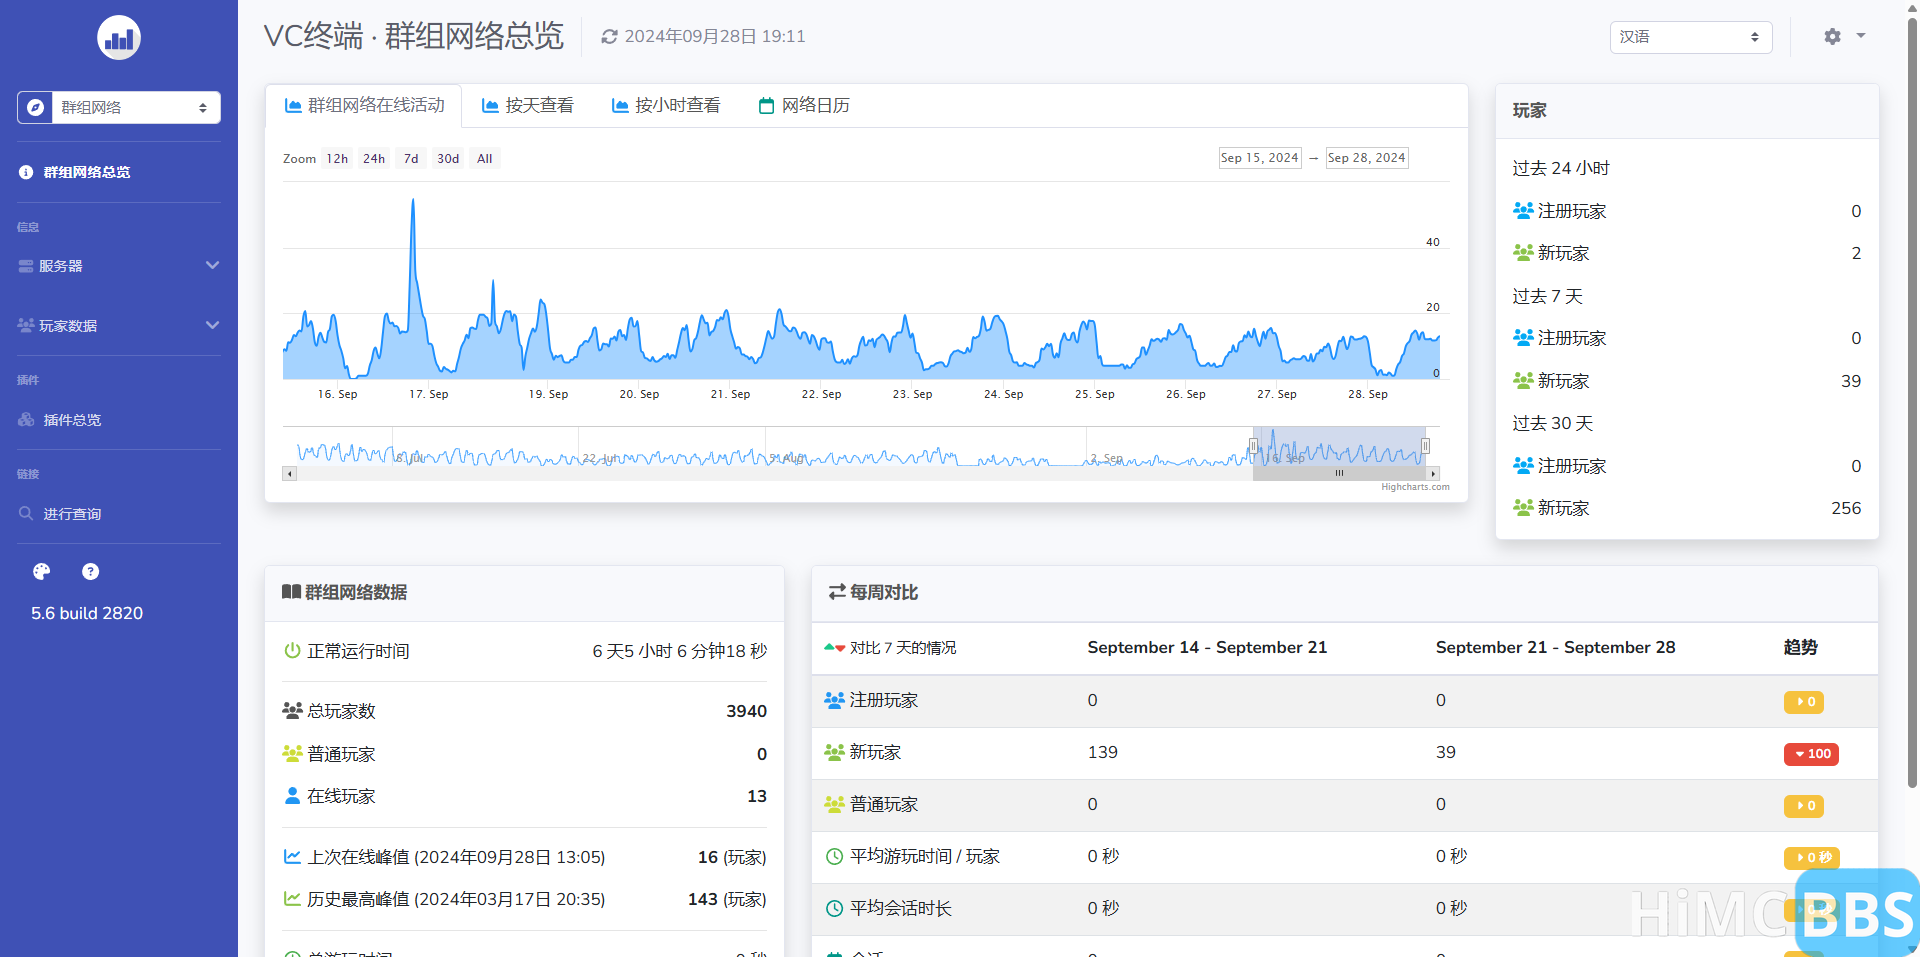The height and width of the screenshot is (957, 1920).
Task: Click the September 21 - September 28 column header
Action: click(x=1555, y=647)
